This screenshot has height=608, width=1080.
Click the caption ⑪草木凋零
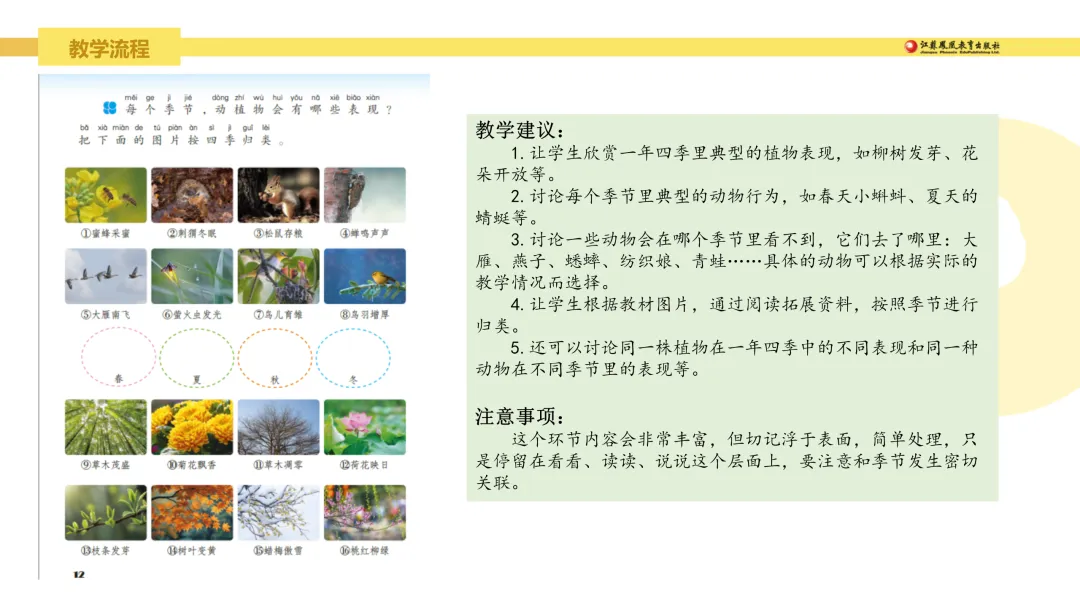(278, 465)
